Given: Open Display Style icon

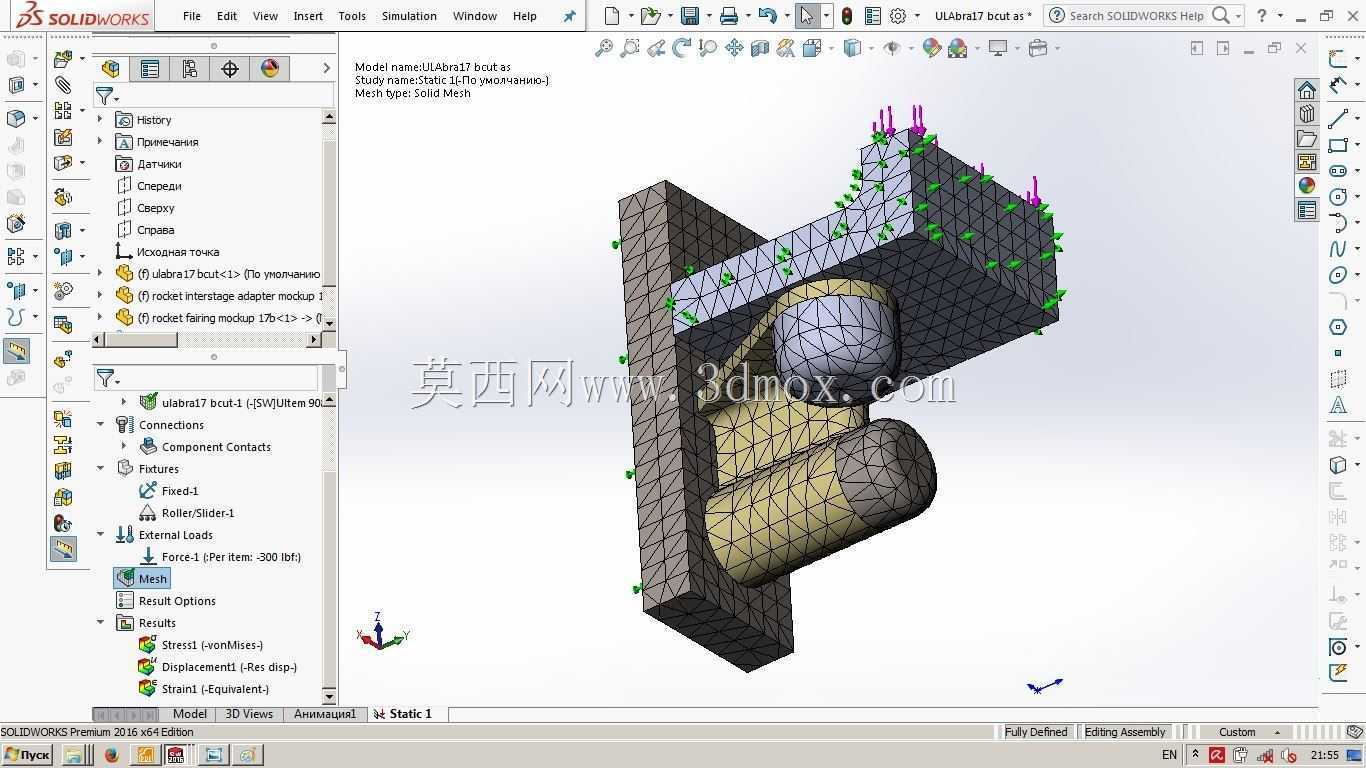Looking at the screenshot, I should point(852,48).
